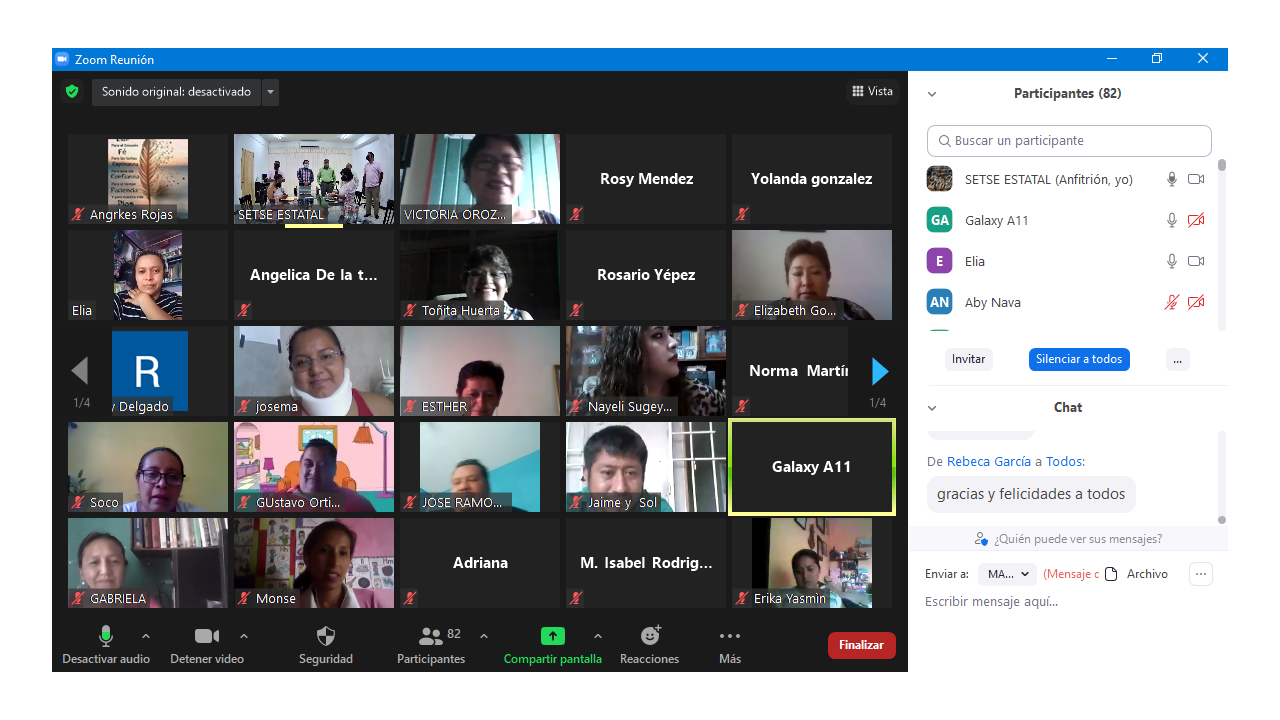Toggle SETSE ESTATAL camera icon in list

1196,179
